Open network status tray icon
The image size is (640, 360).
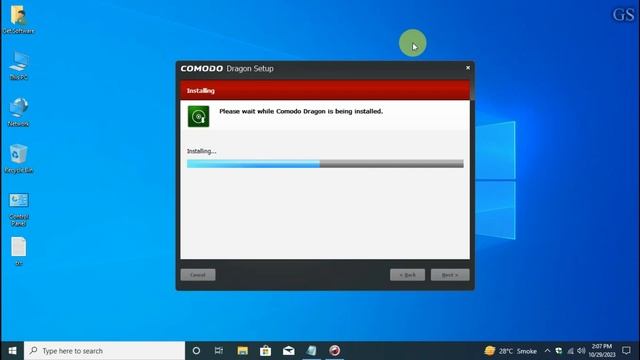coord(570,351)
